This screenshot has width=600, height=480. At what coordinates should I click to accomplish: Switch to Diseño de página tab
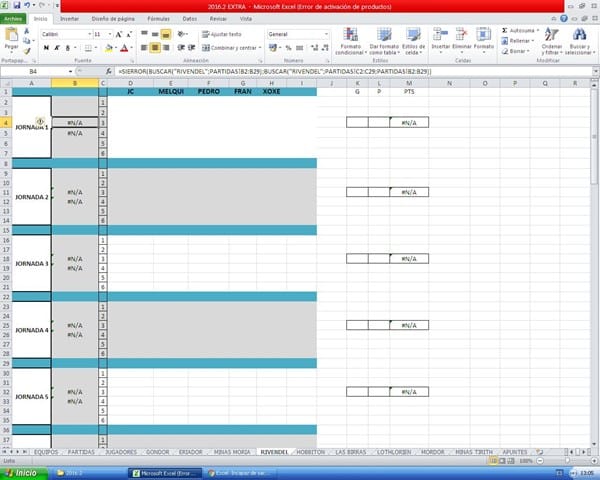click(x=113, y=19)
